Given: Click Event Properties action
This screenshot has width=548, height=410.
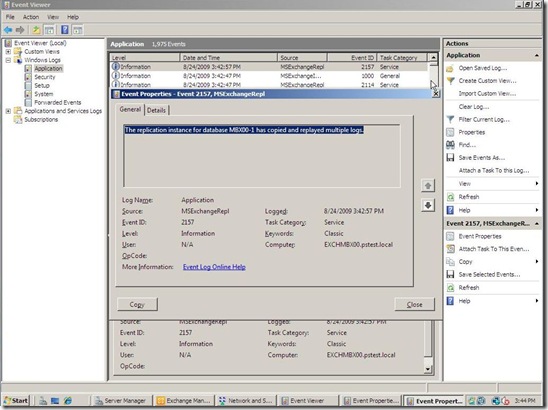Looking at the screenshot, I should (480, 236).
